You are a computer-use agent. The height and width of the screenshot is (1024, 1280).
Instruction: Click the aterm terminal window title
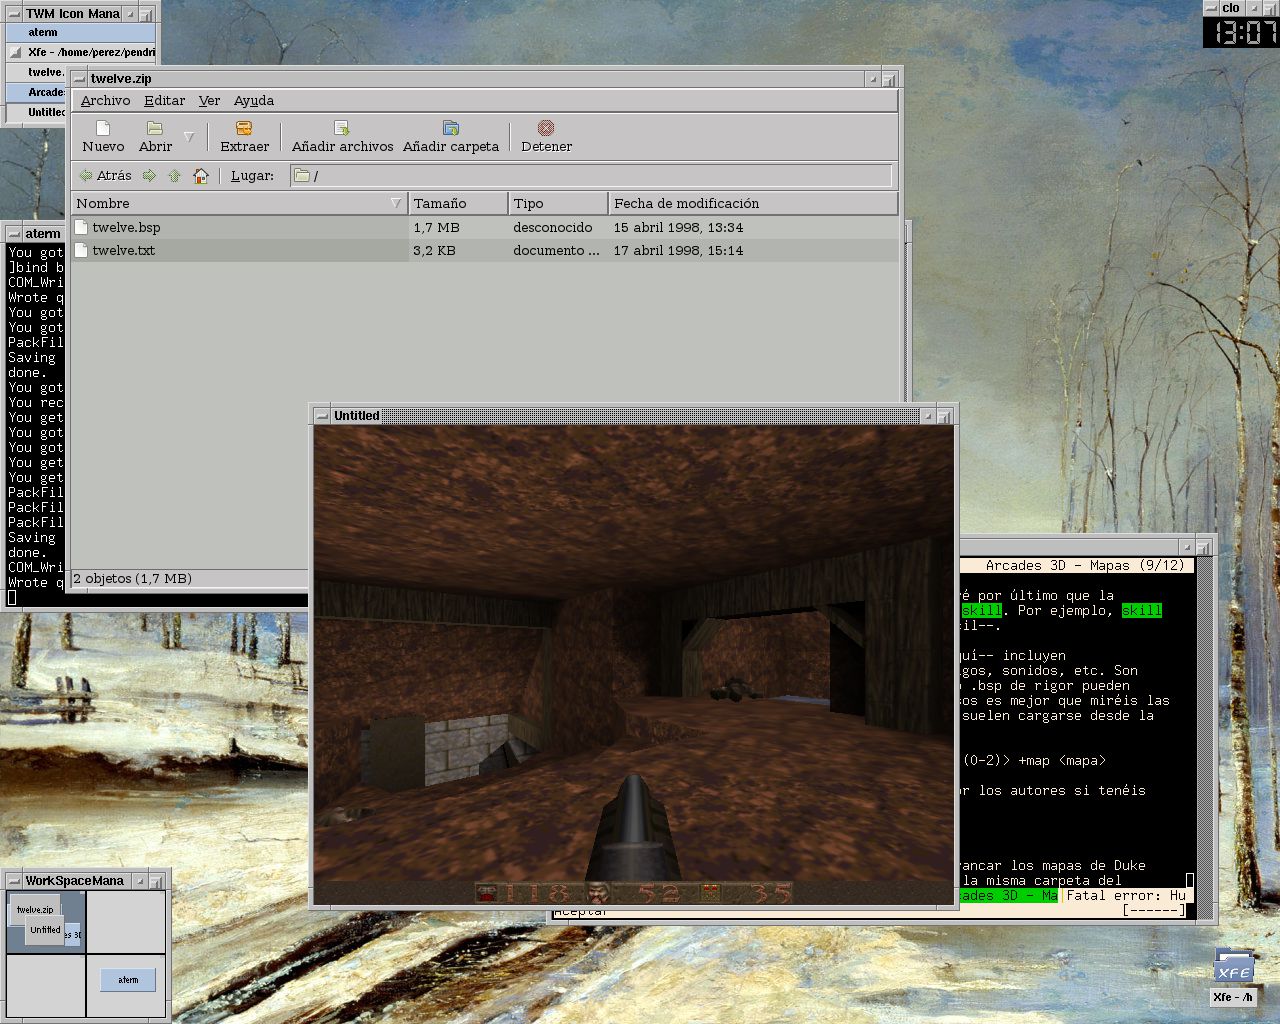43,233
